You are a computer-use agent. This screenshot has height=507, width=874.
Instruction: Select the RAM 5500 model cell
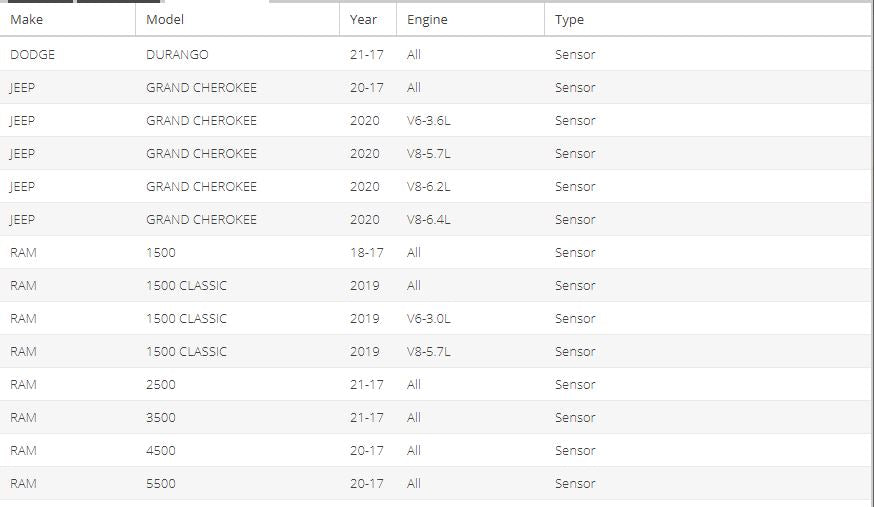(160, 483)
